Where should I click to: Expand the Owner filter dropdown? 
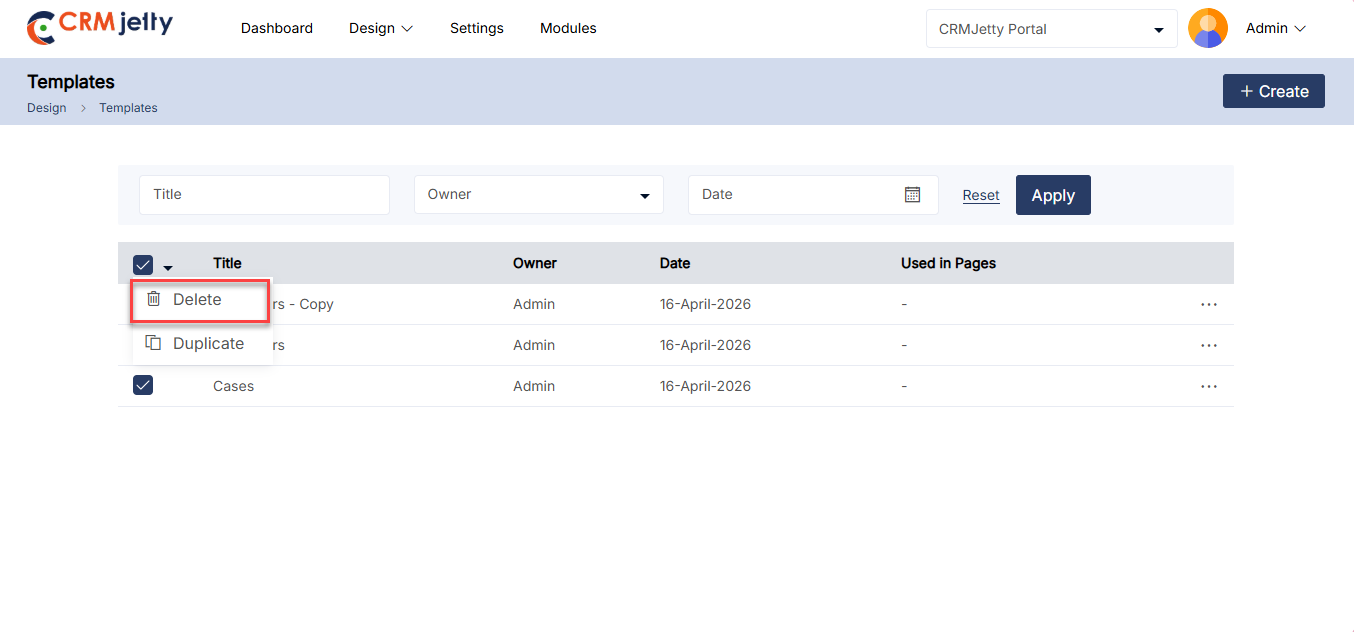click(538, 195)
